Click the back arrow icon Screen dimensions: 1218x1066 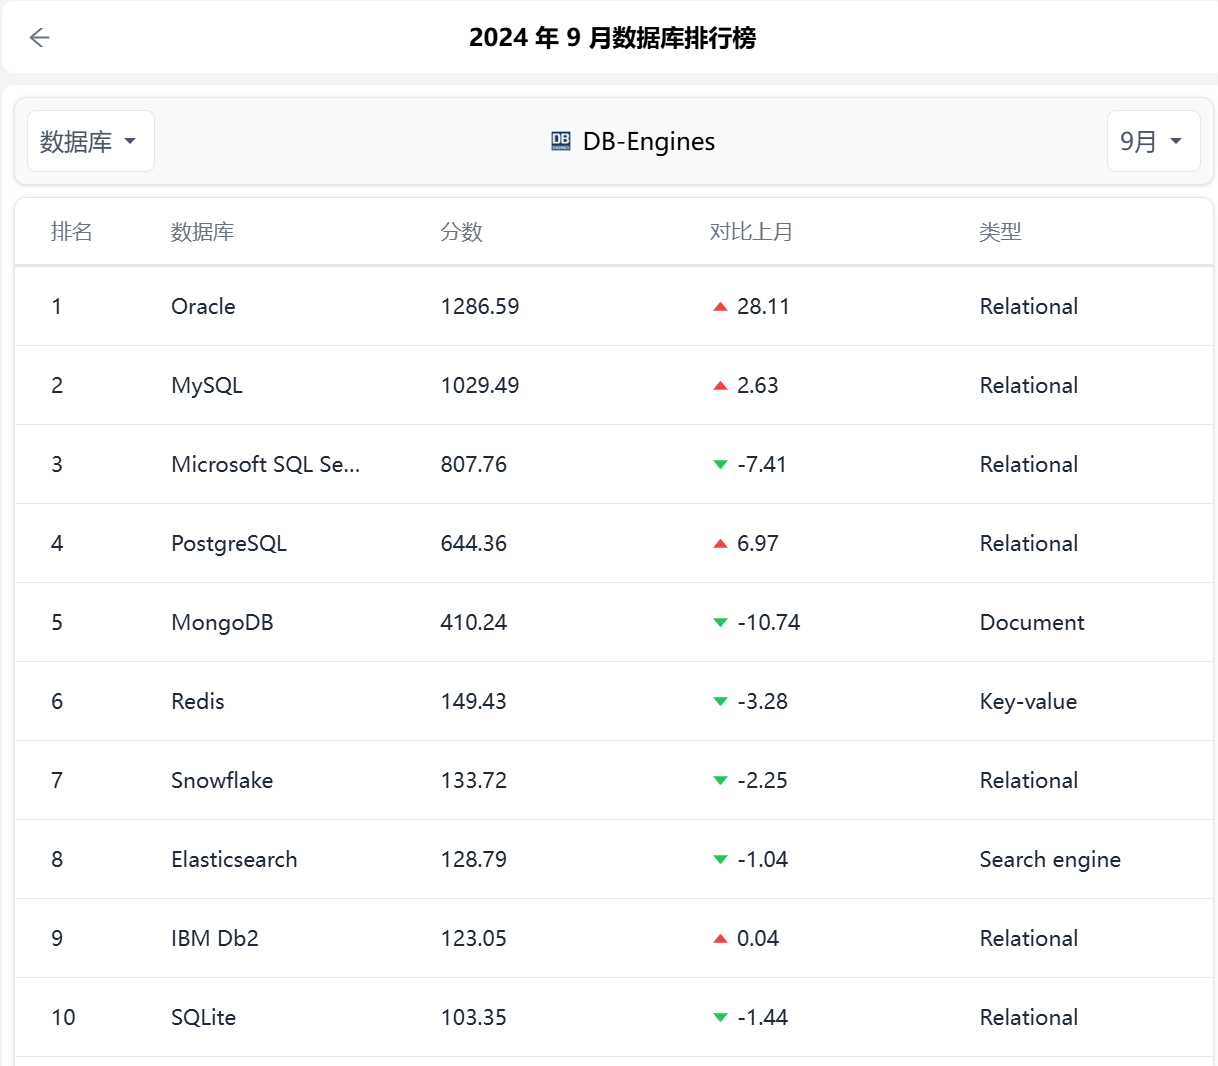click(39, 38)
